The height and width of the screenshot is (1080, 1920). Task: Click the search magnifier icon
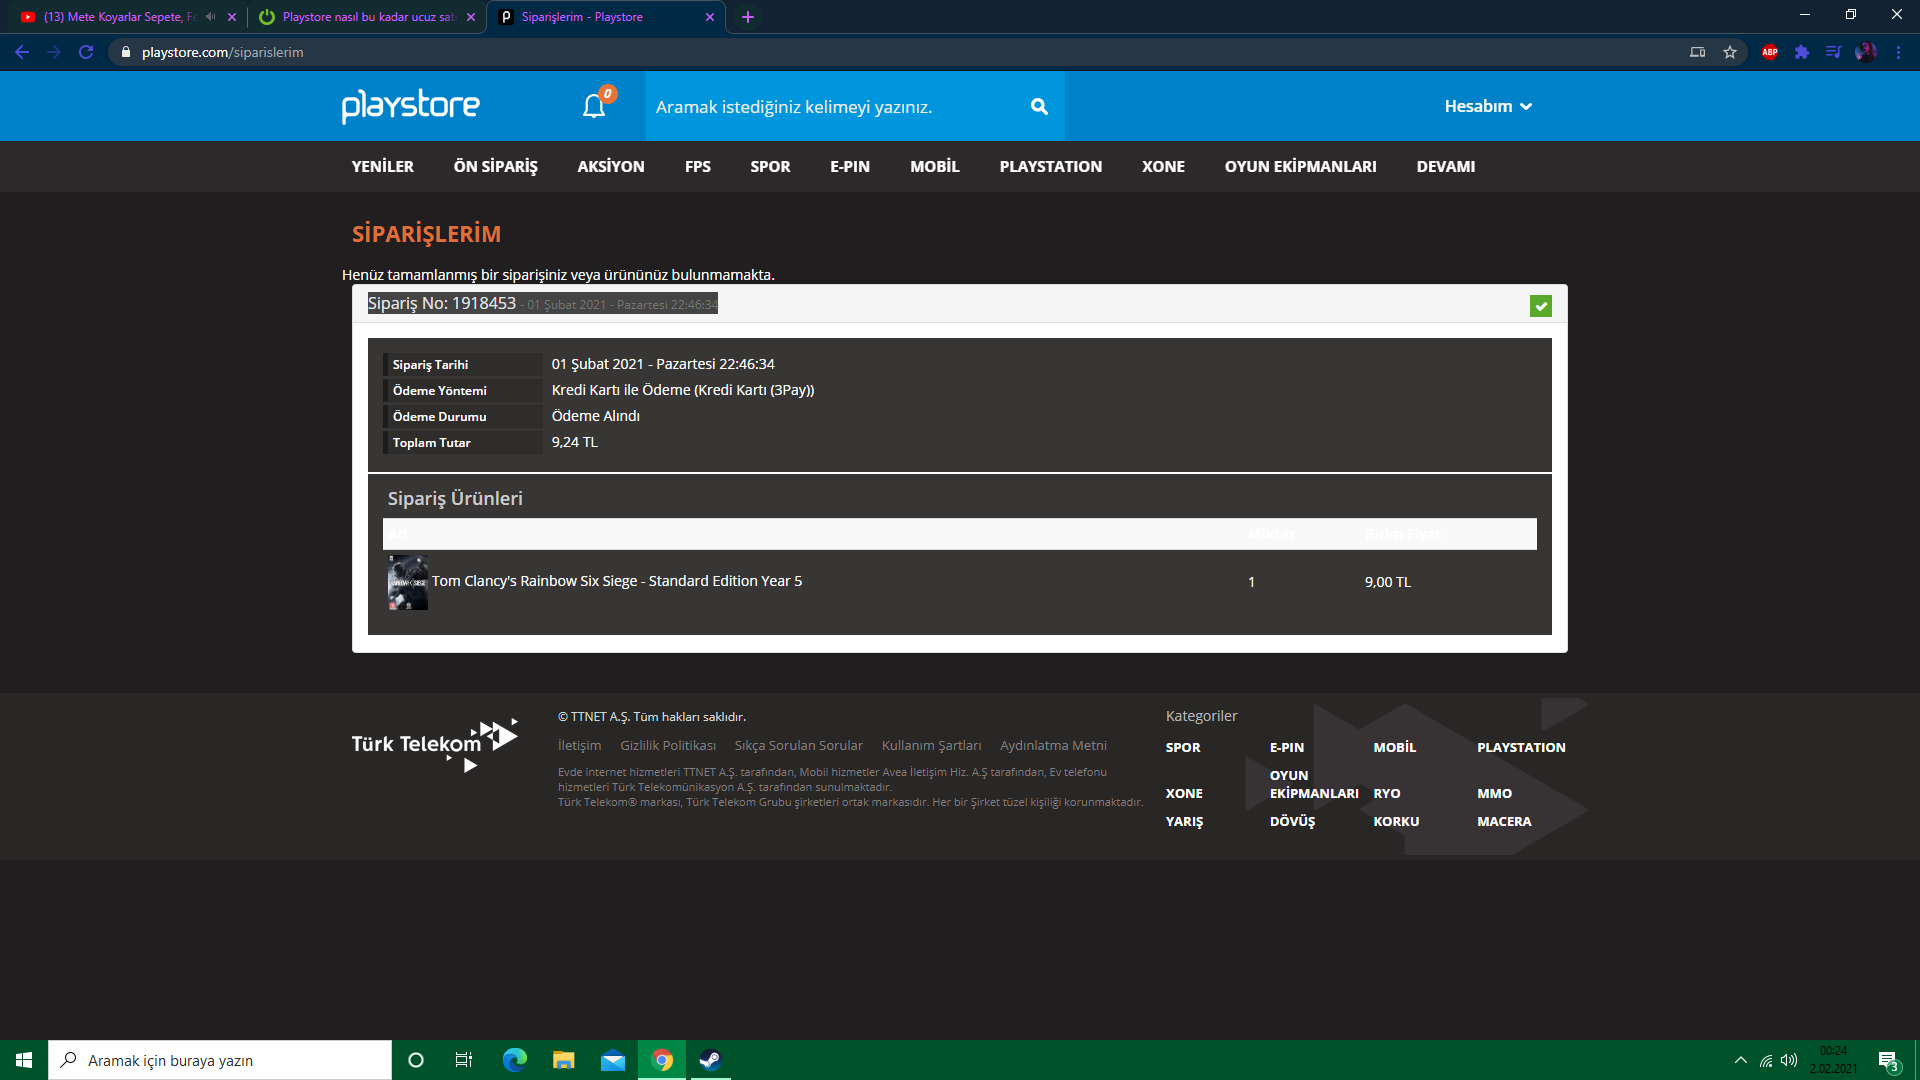click(1039, 106)
